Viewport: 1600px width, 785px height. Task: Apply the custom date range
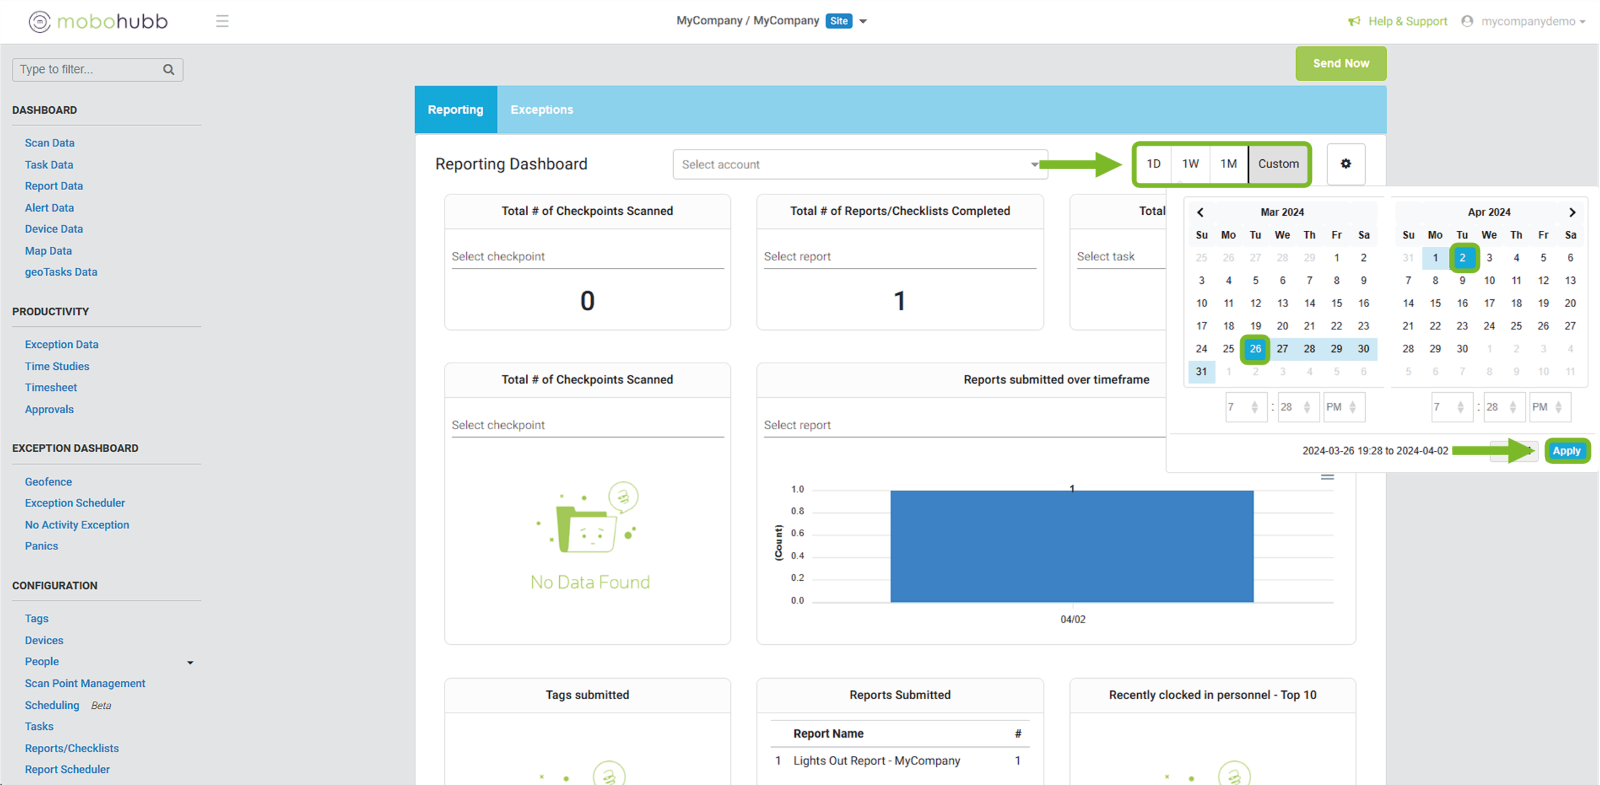click(x=1566, y=451)
